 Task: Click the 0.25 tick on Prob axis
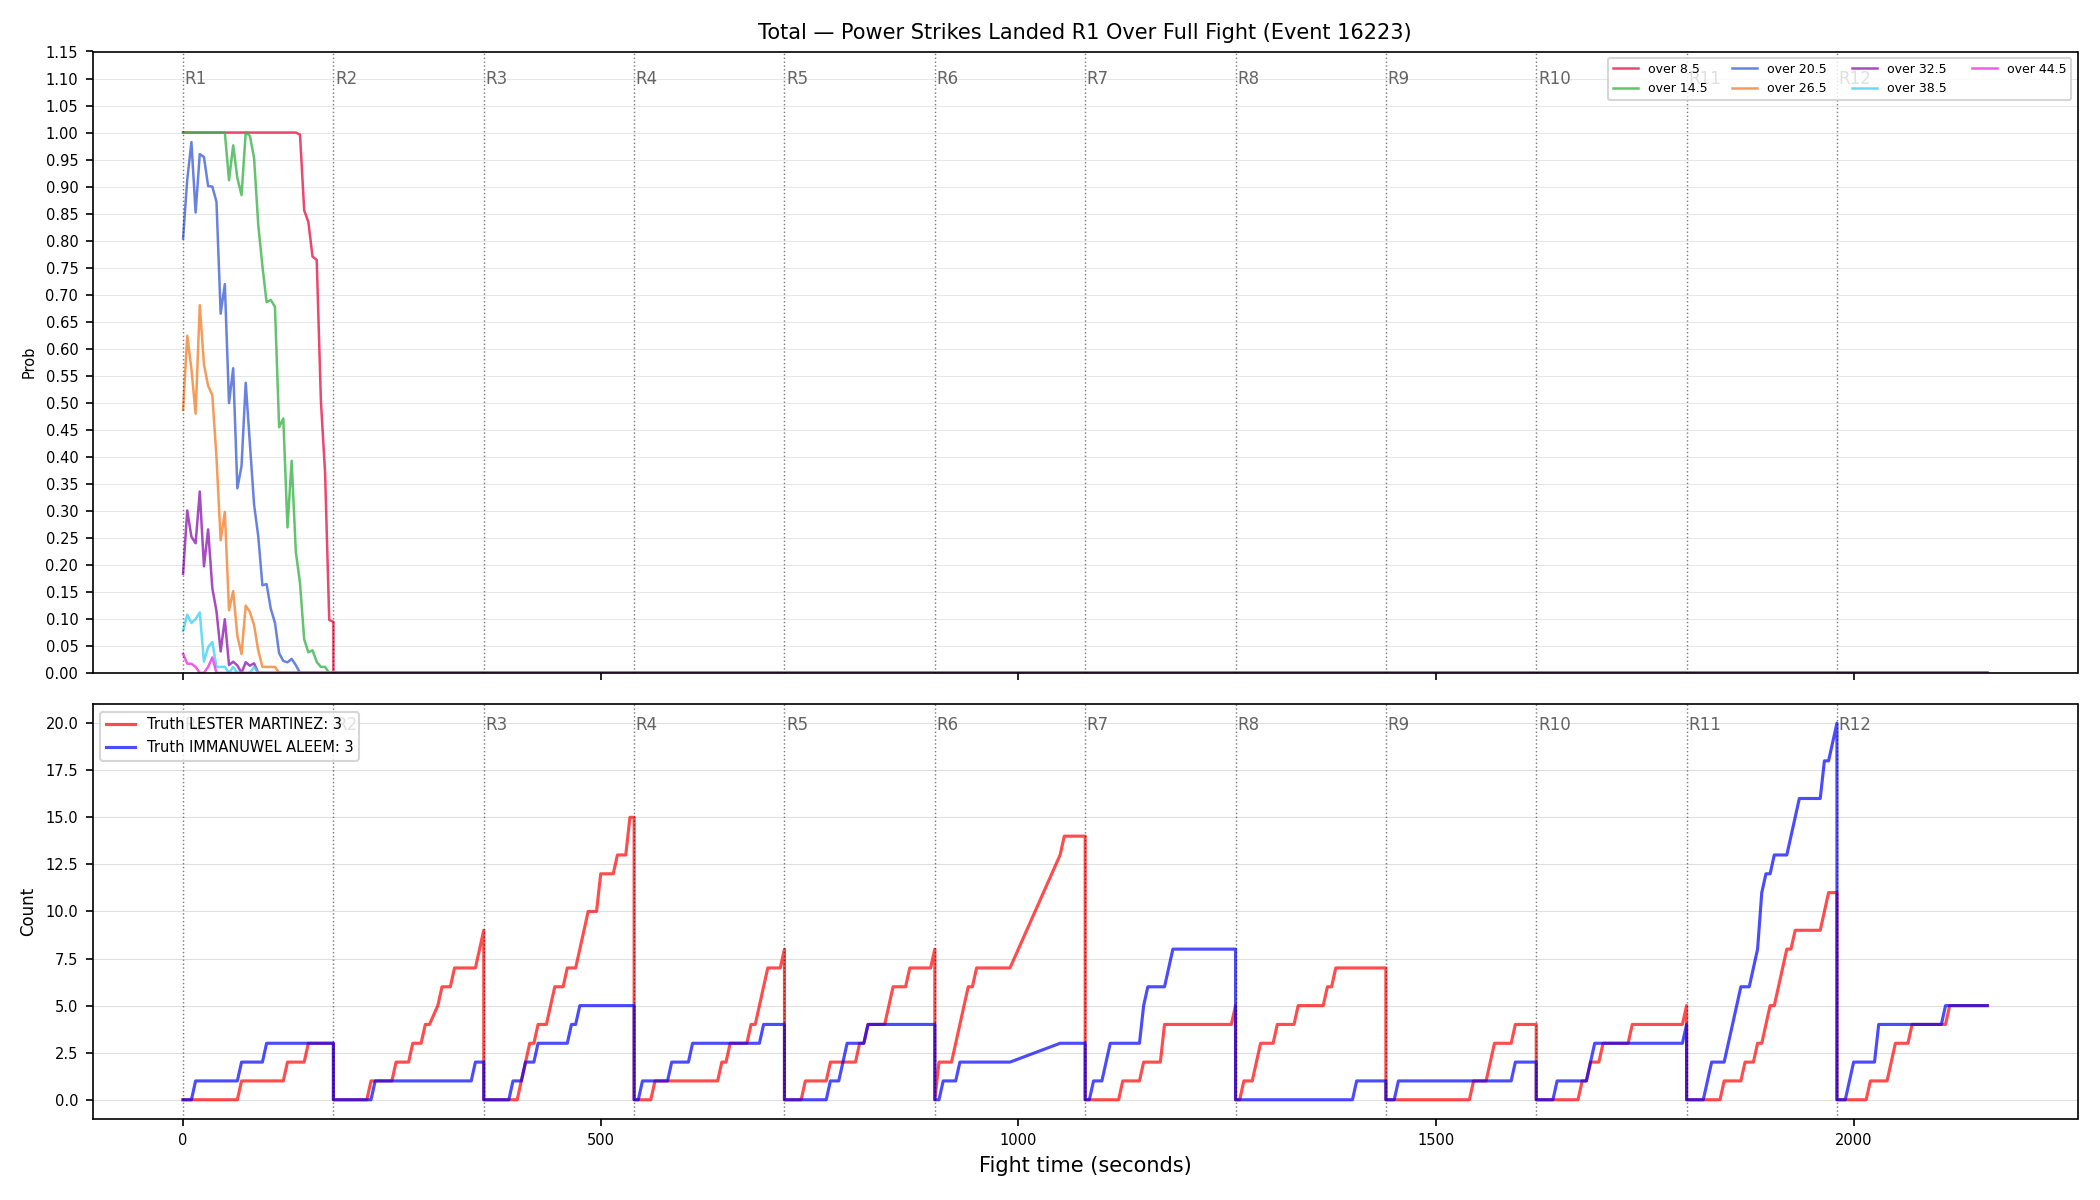pyautogui.click(x=62, y=538)
